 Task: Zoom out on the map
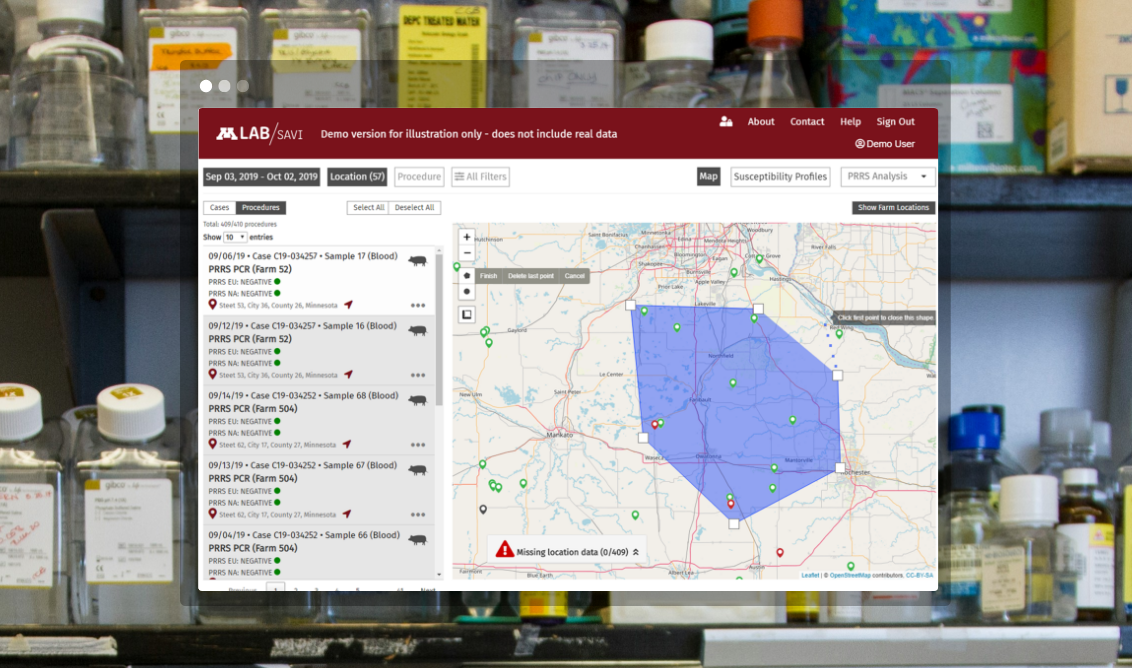tap(466, 253)
